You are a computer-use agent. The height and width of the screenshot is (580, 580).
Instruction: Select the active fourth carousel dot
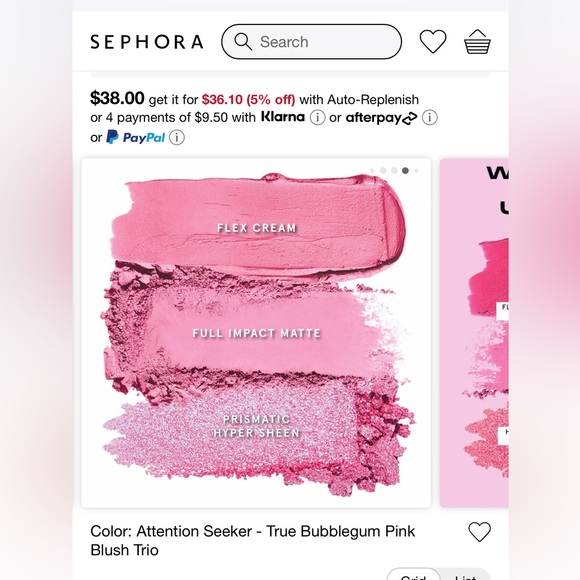[405, 171]
